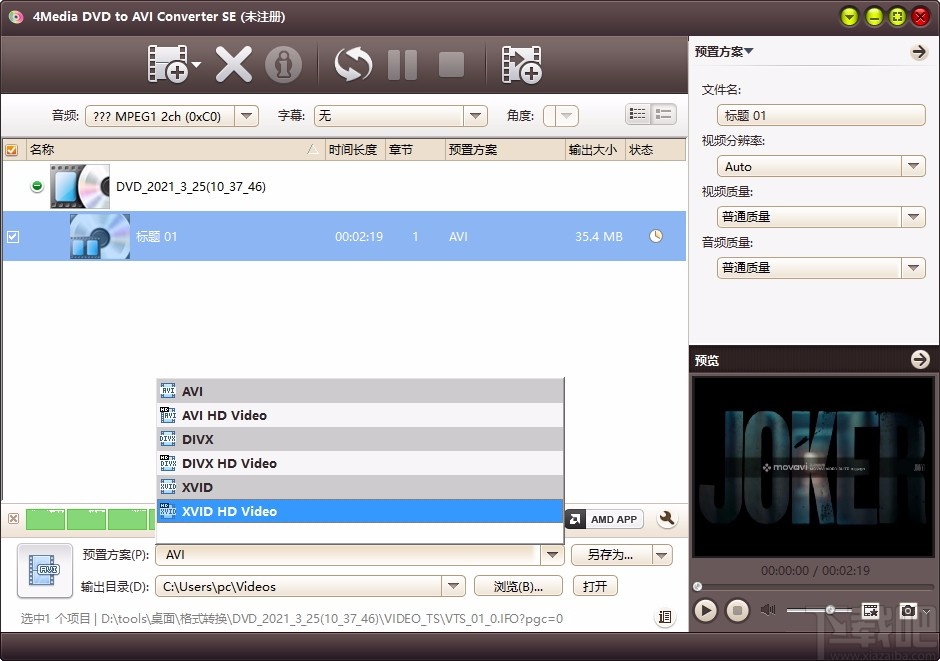Click the AMD APP acceleration button
The height and width of the screenshot is (661, 940).
click(603, 519)
